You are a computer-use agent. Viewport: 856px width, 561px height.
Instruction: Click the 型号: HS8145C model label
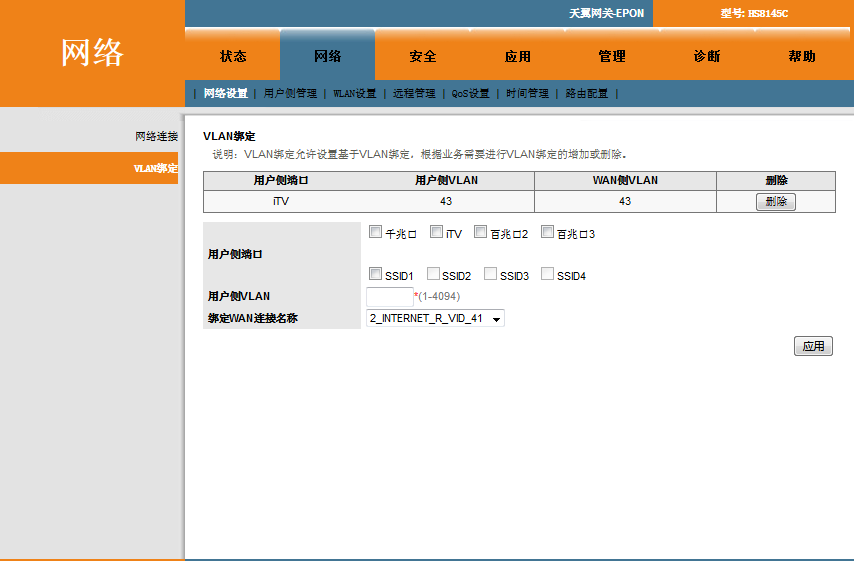point(754,13)
